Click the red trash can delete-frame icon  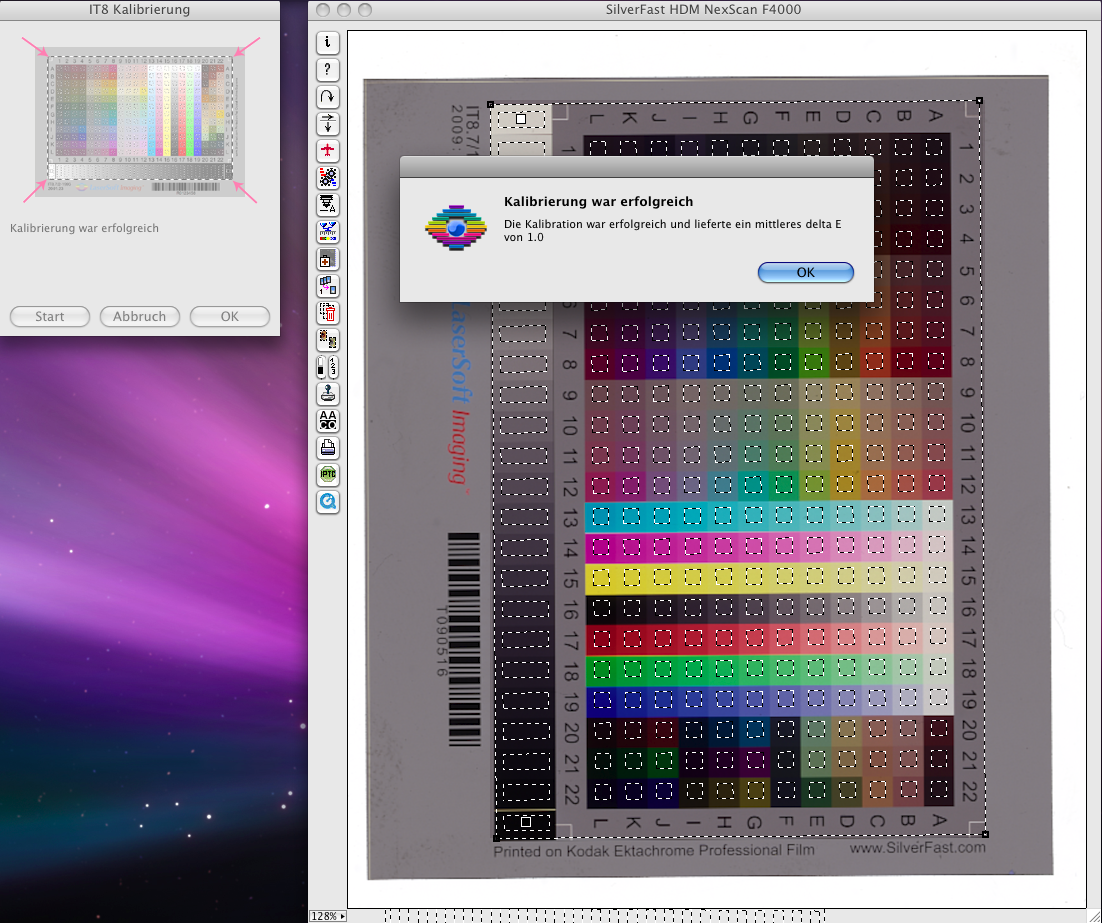(x=328, y=313)
